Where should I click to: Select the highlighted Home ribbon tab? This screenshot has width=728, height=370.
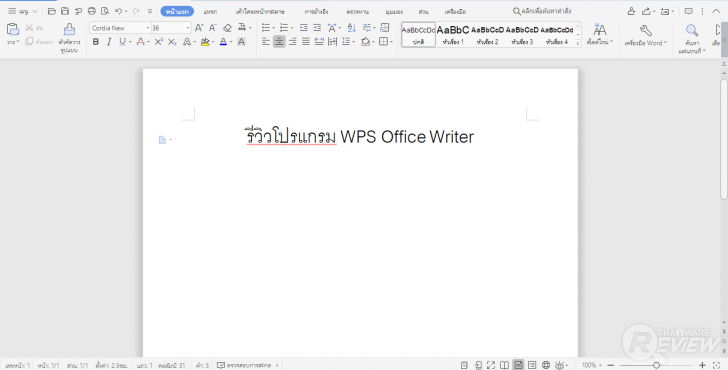click(x=177, y=11)
